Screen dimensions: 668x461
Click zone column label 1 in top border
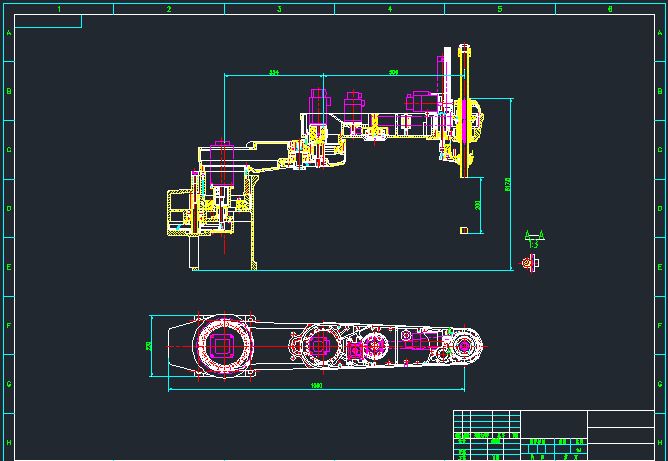[59, 9]
